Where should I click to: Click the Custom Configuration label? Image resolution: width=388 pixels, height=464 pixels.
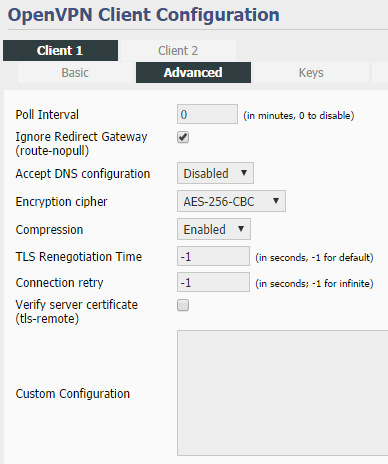pos(73,394)
